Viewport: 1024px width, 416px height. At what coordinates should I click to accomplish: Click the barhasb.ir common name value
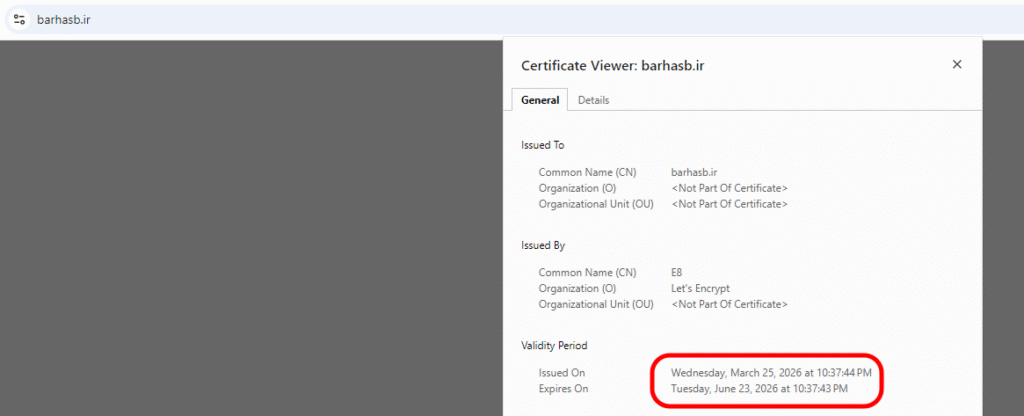click(x=696, y=172)
